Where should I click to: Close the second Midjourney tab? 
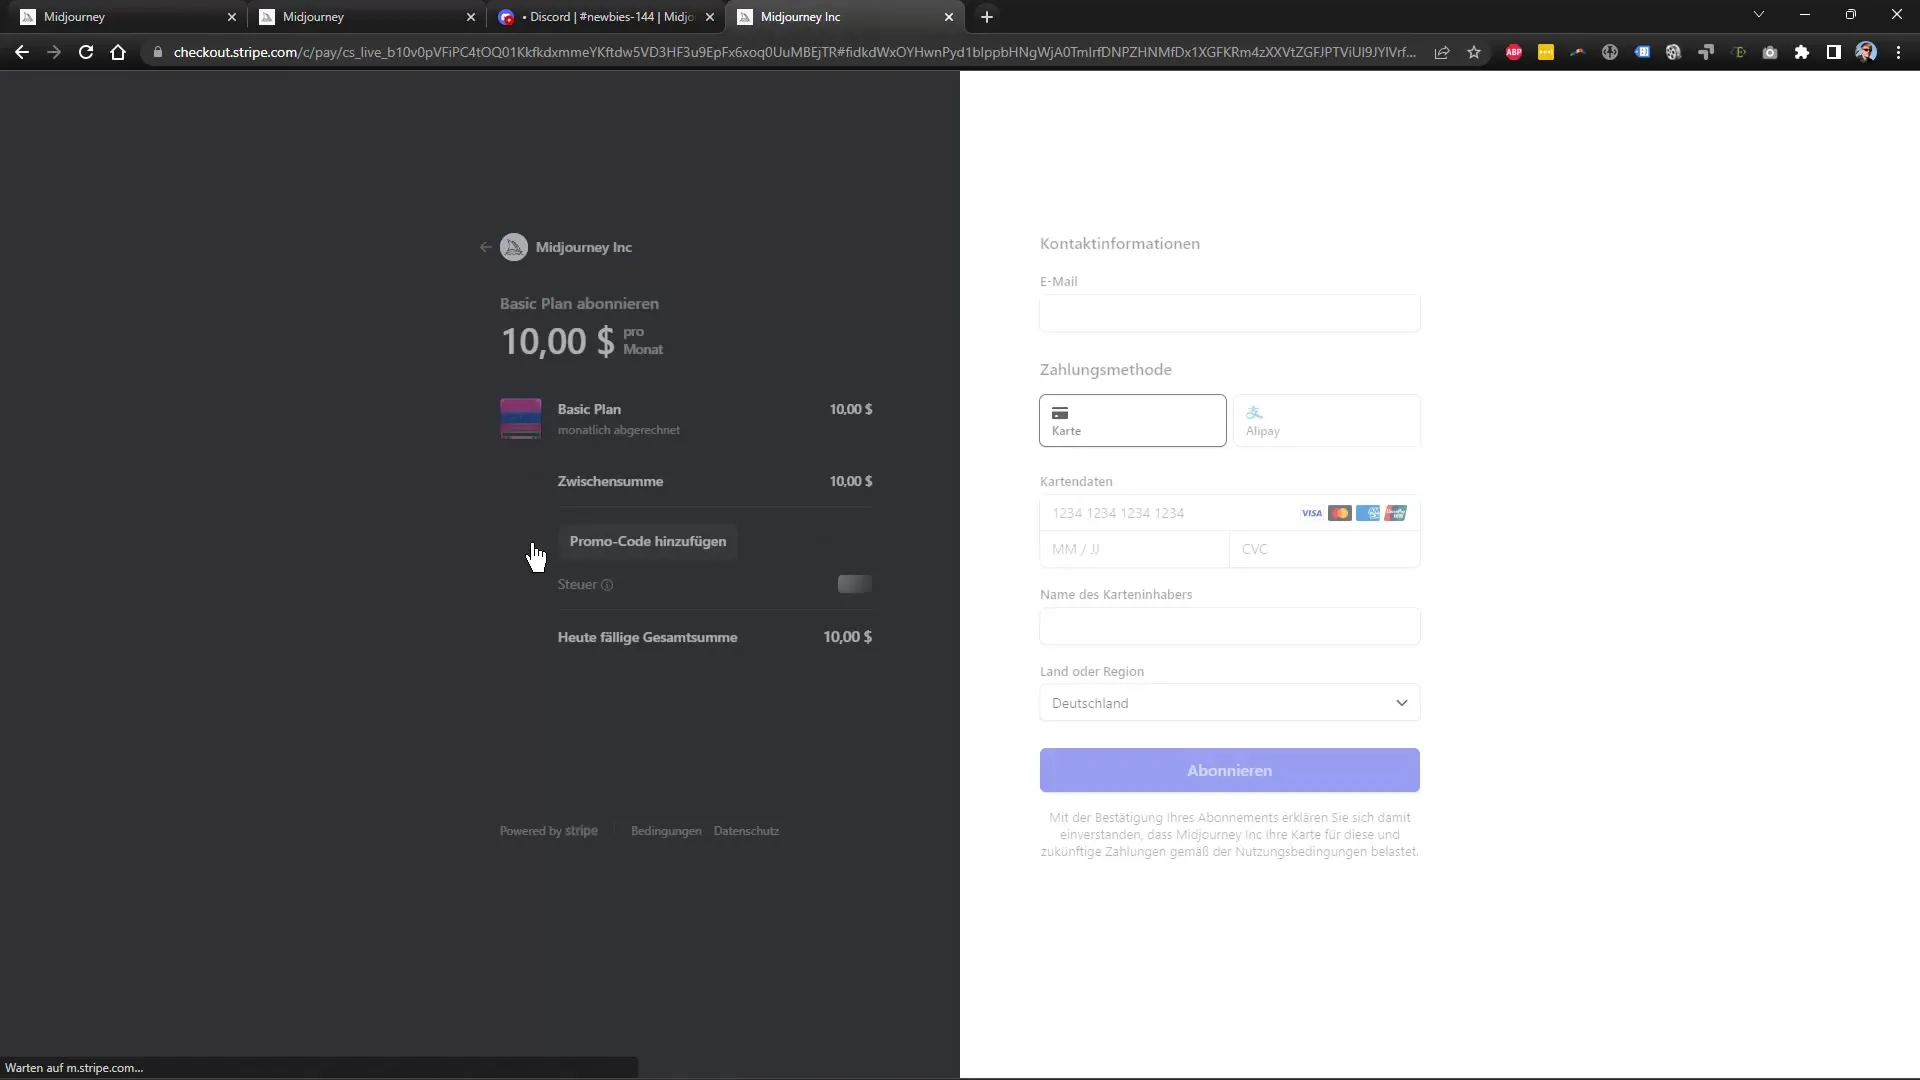471,17
